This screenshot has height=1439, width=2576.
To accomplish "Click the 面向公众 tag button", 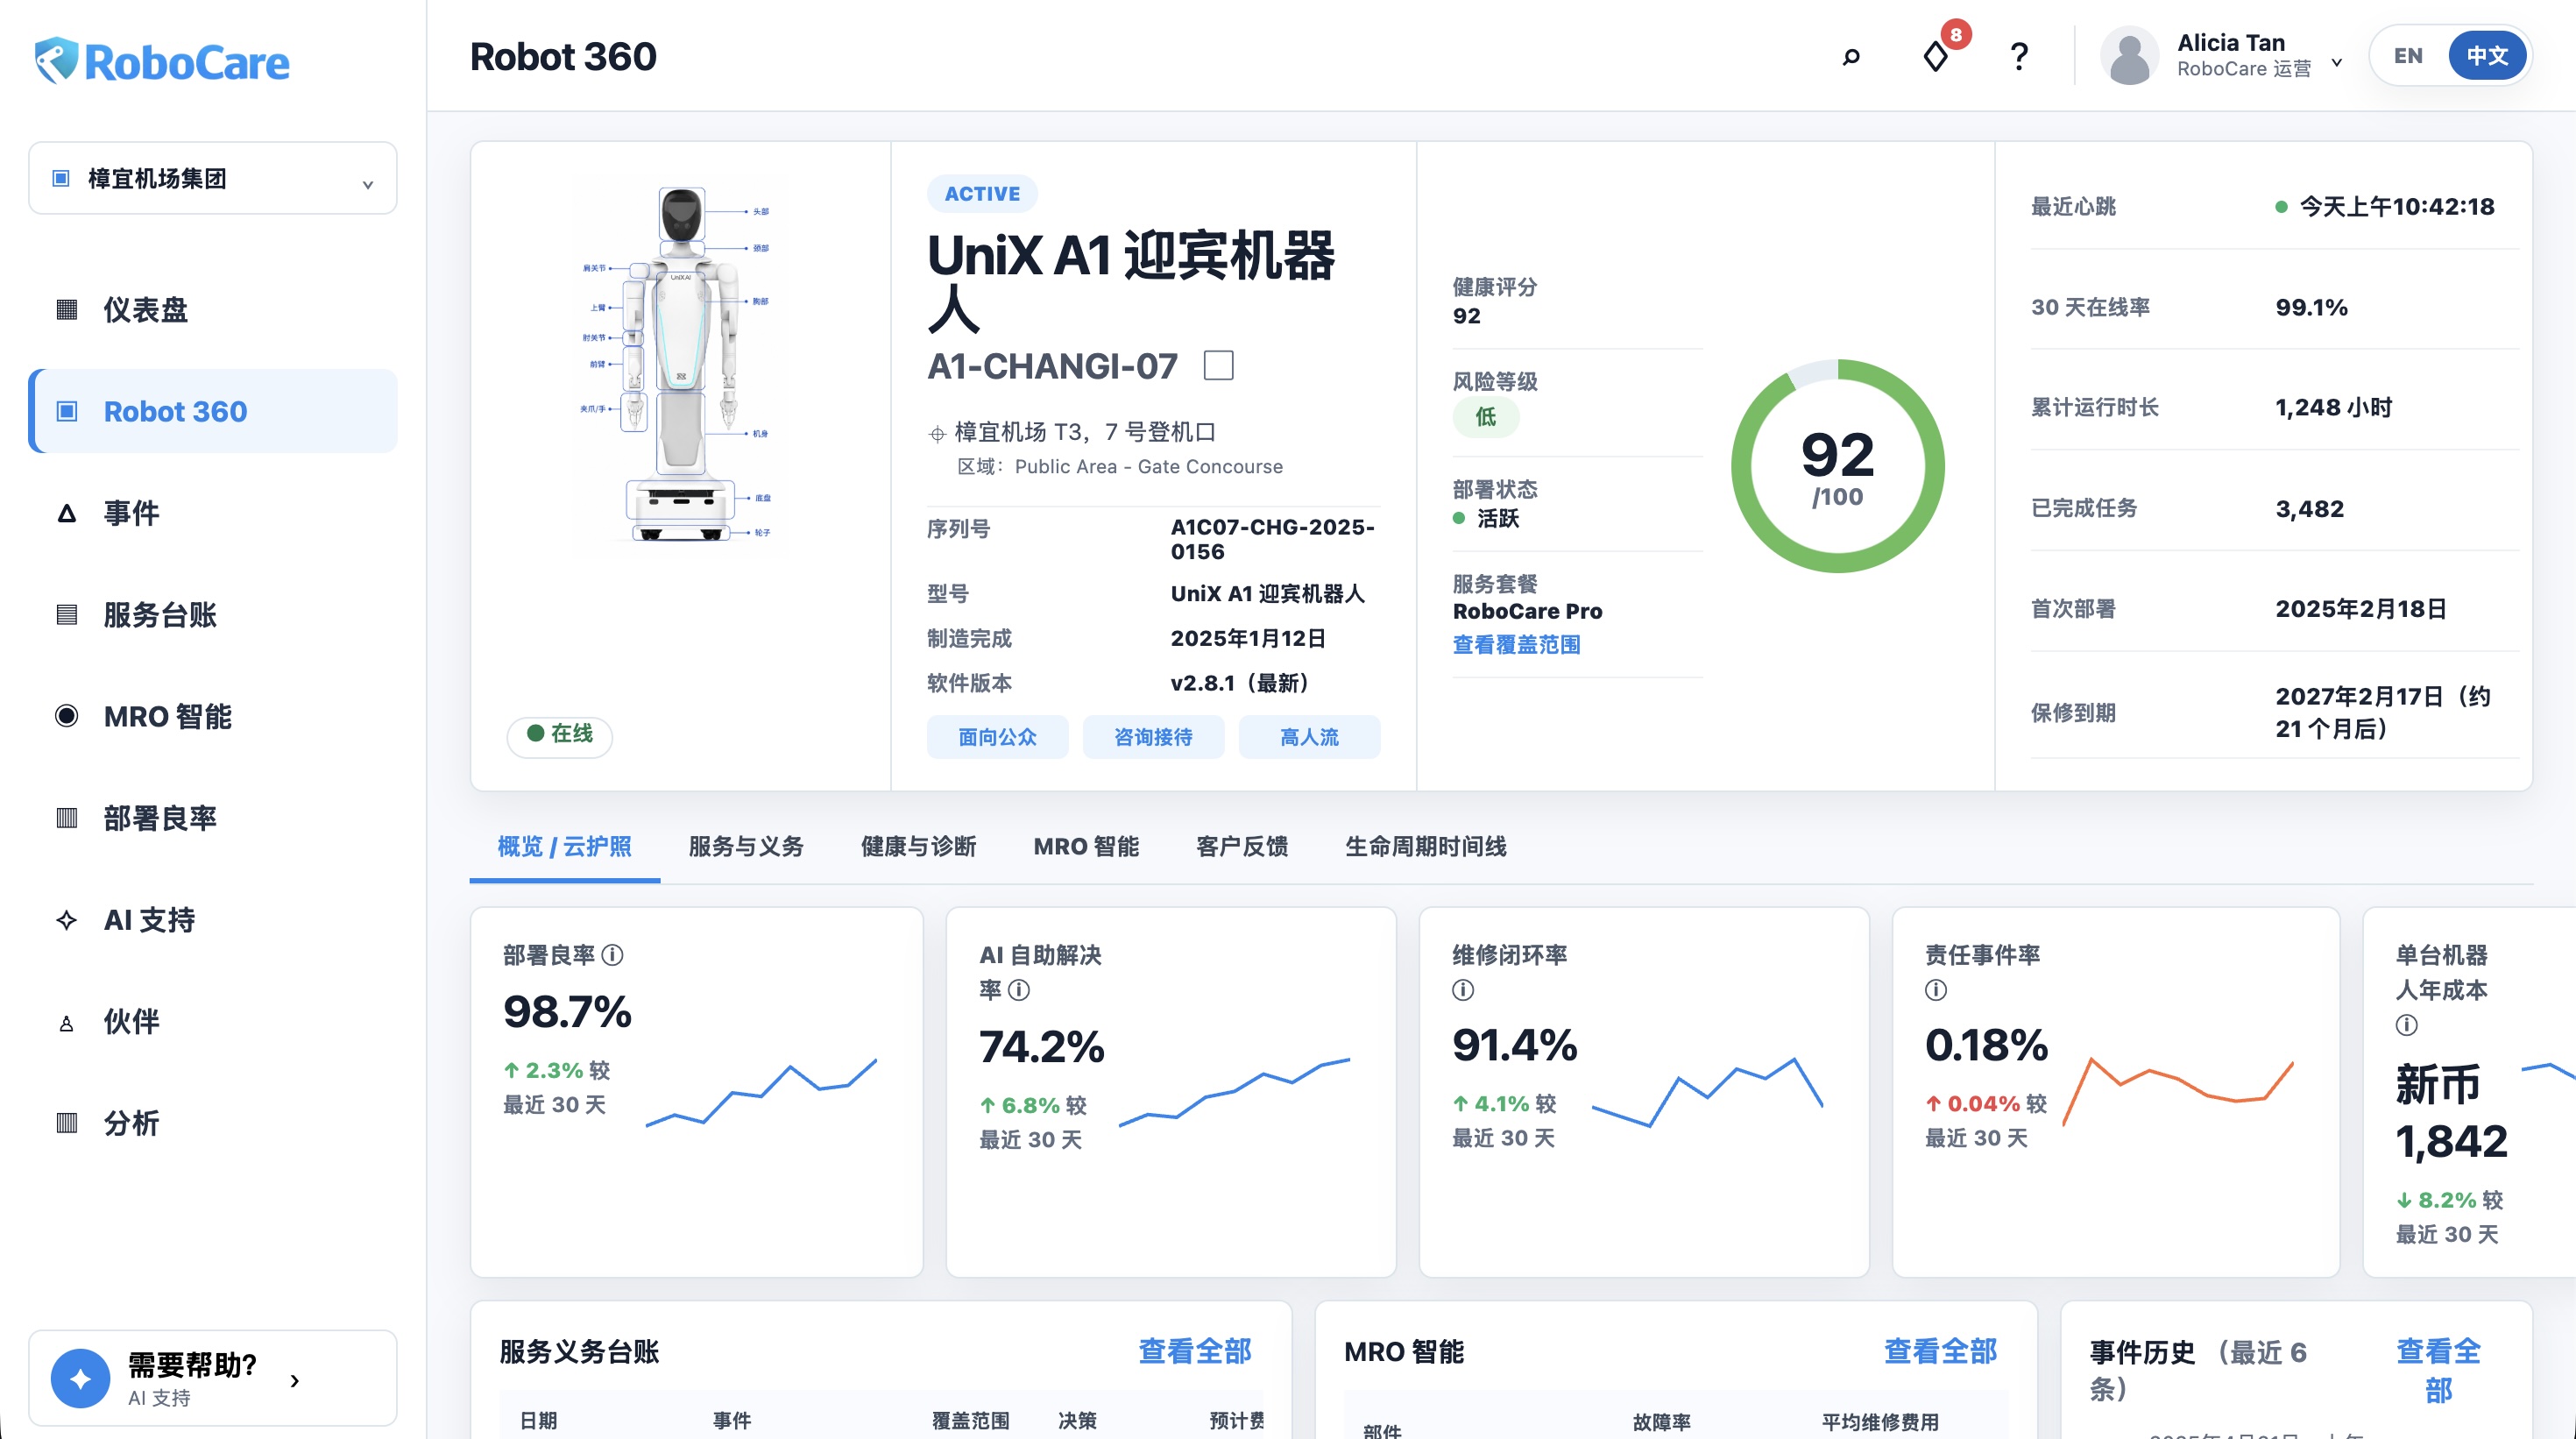I will [997, 737].
